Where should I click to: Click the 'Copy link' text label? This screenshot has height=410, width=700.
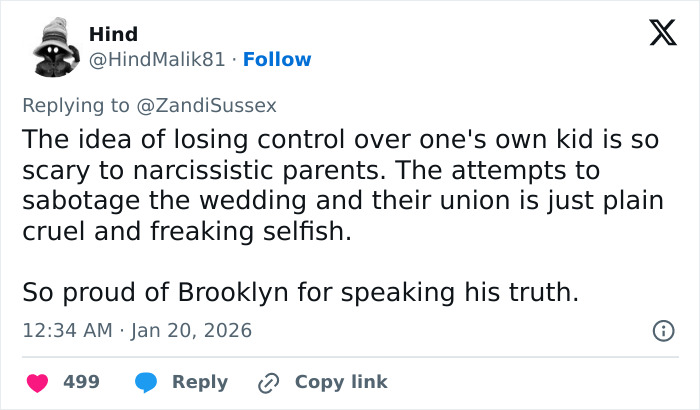[x=341, y=382]
